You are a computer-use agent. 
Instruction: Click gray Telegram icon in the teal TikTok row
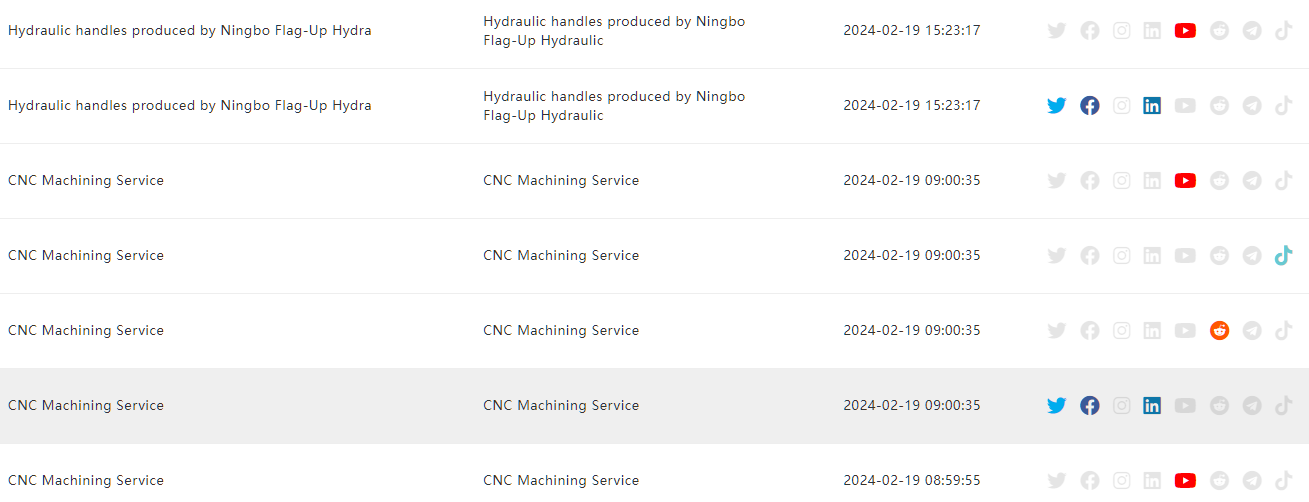1252,256
